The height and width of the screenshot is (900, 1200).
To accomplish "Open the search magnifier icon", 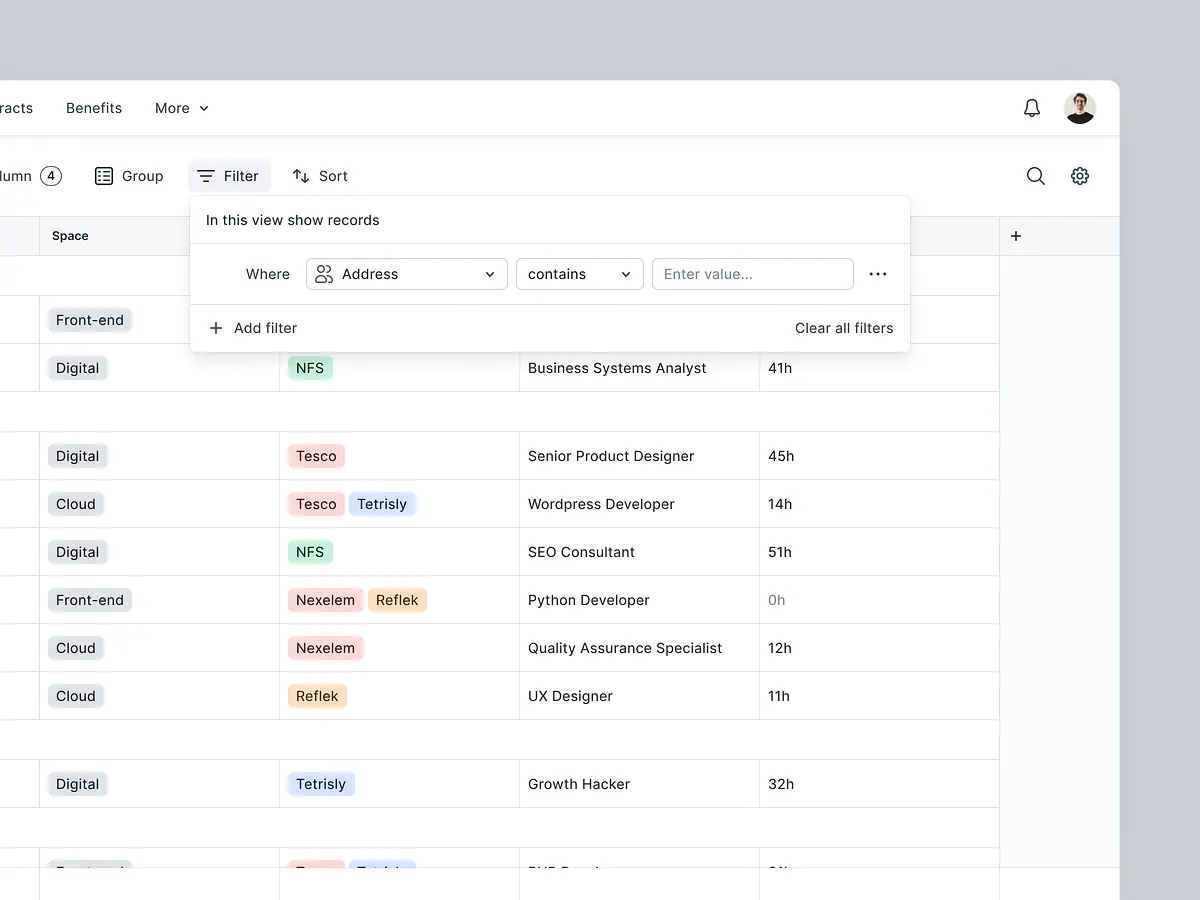I will pos(1036,176).
